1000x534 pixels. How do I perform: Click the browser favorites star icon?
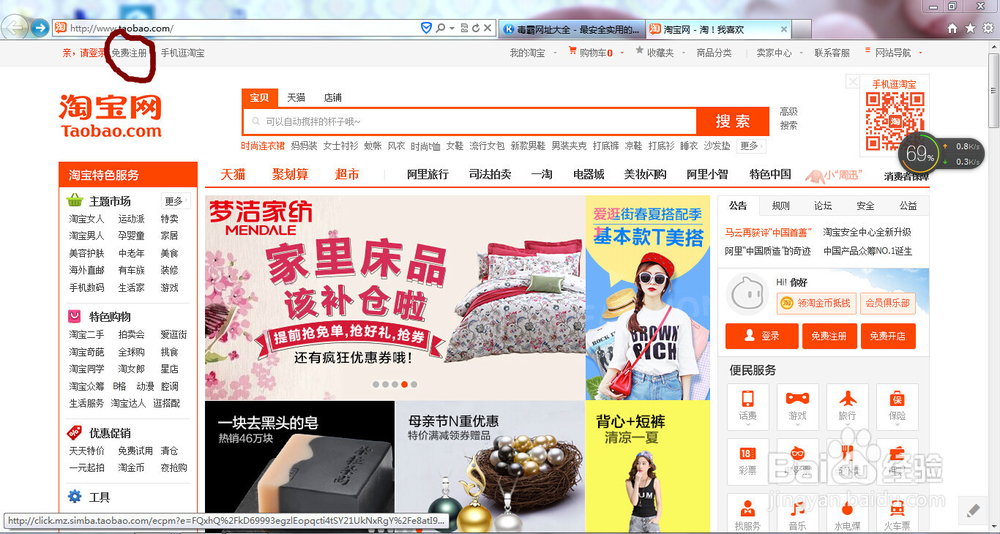(x=970, y=28)
